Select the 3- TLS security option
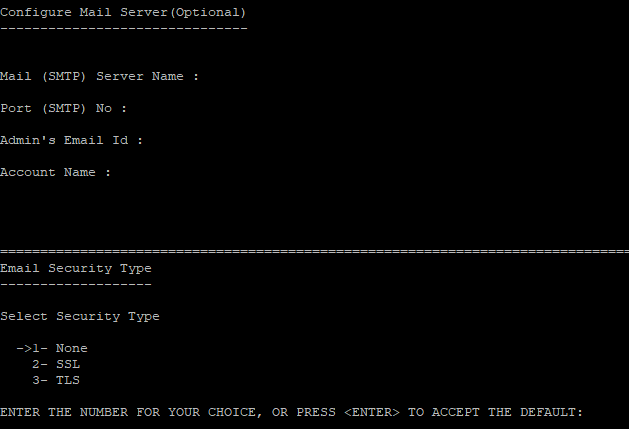The width and height of the screenshot is (629, 429). [x=56, y=380]
